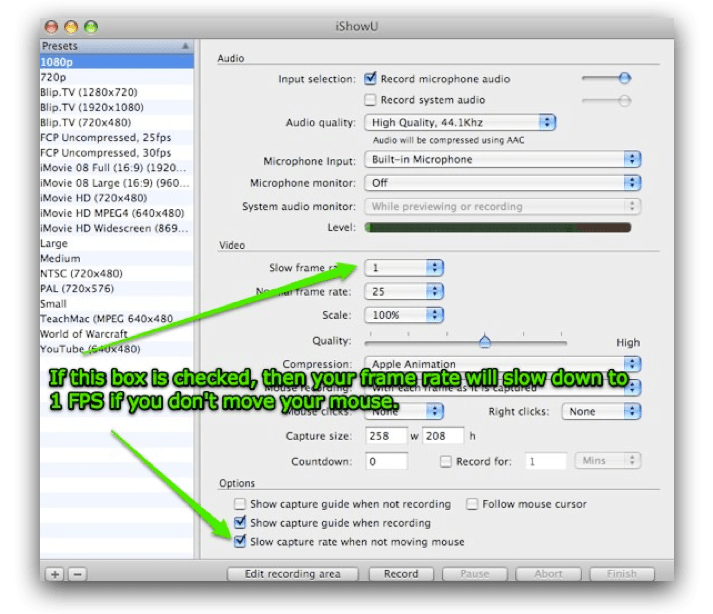Select the Blip.TV (1920x1080) preset

pos(117,107)
